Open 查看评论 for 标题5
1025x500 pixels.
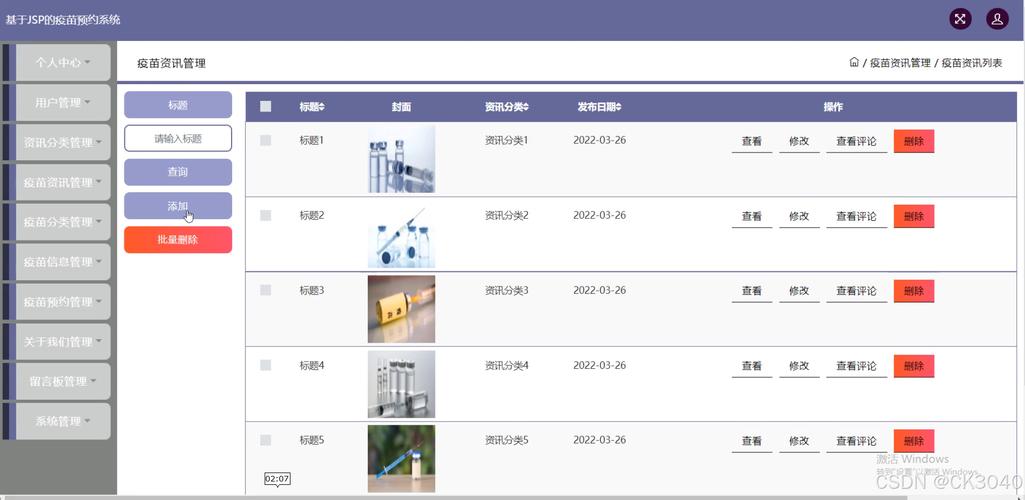[856, 441]
